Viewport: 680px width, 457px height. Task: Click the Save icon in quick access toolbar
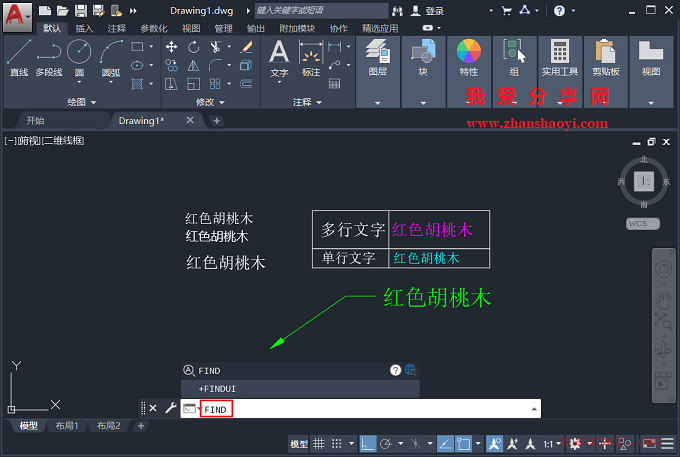[x=81, y=11]
